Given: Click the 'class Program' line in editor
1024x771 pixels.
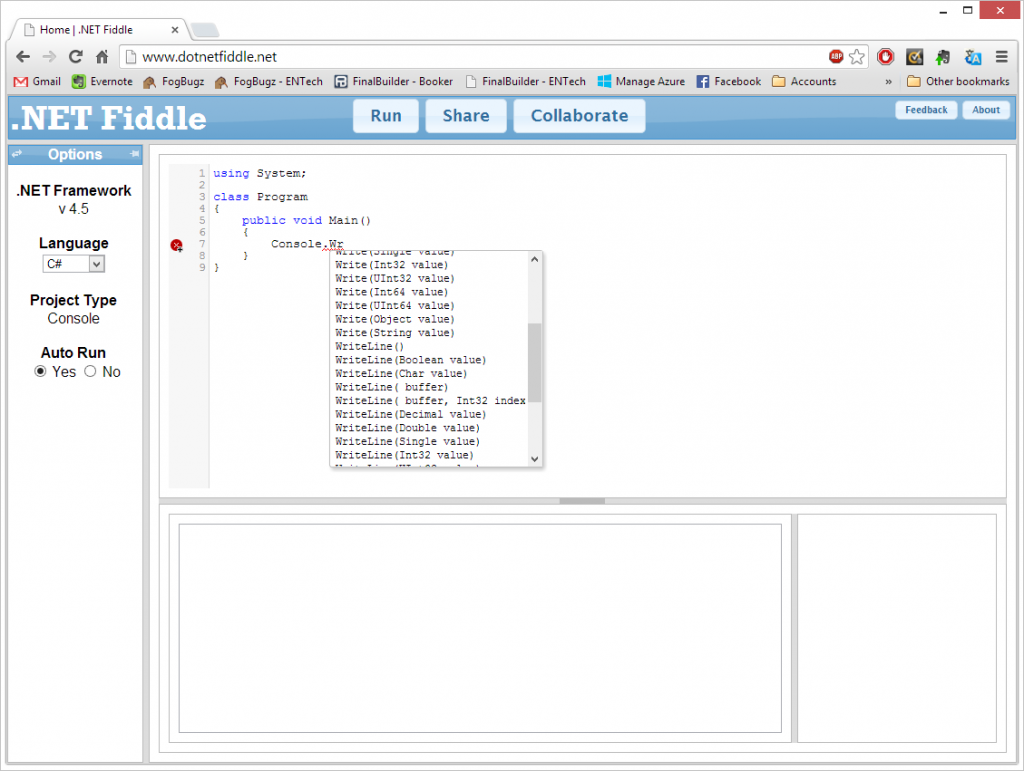Looking at the screenshot, I should (260, 197).
